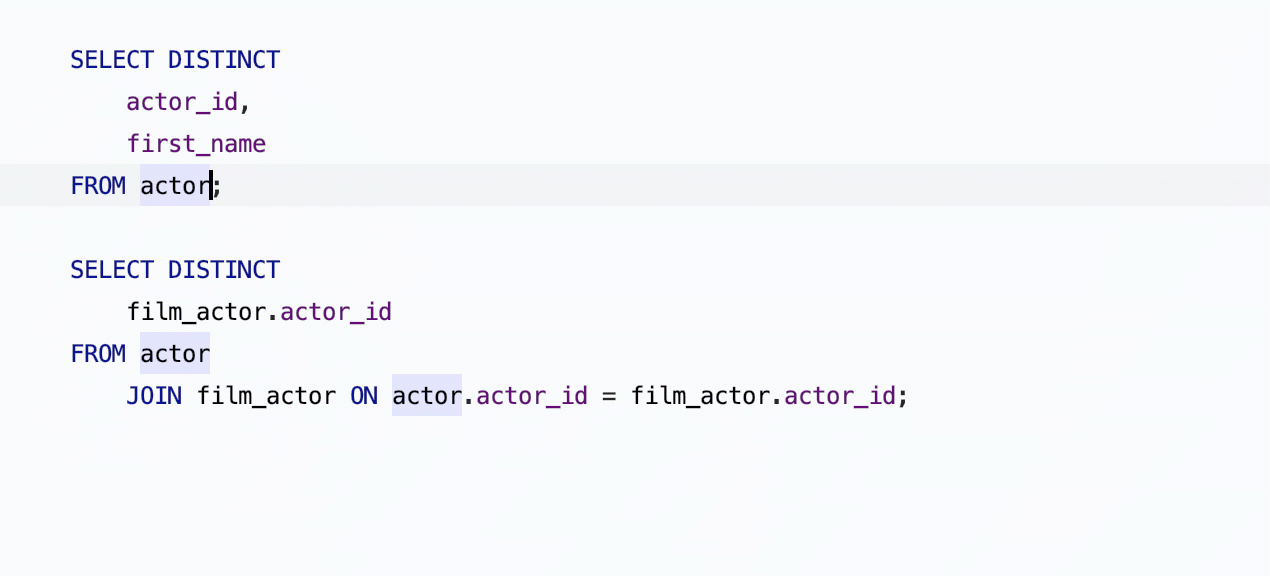The width and height of the screenshot is (1270, 576).
Task: Click FROM keyword in the first query
Action: (98, 186)
